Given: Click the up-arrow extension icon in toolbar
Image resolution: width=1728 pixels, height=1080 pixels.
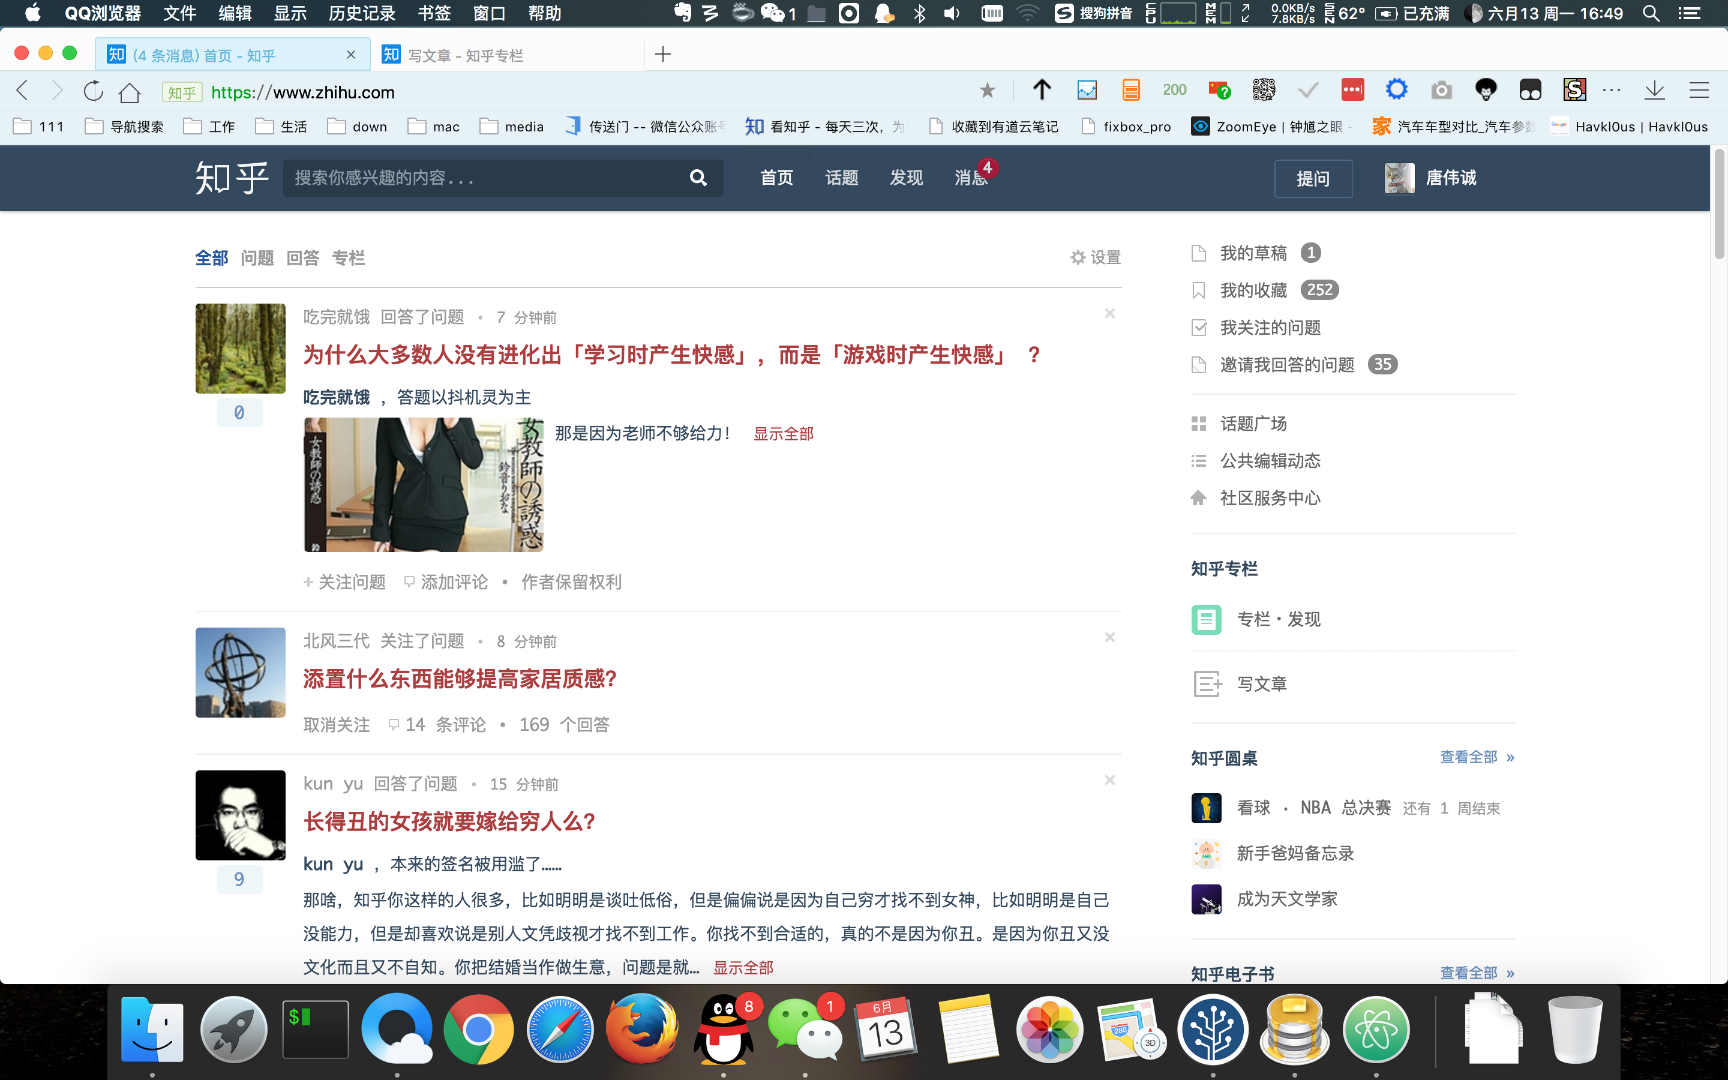Looking at the screenshot, I should coord(1042,90).
